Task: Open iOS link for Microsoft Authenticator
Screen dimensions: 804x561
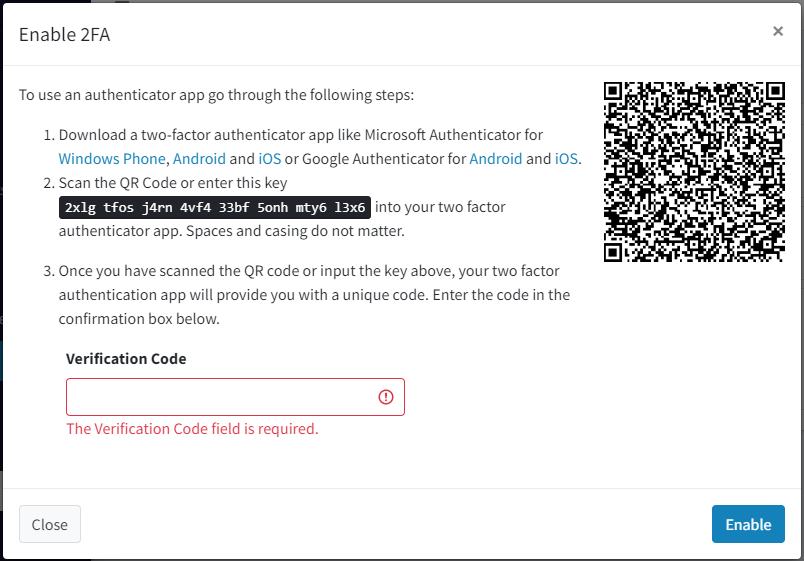Action: coord(270,159)
